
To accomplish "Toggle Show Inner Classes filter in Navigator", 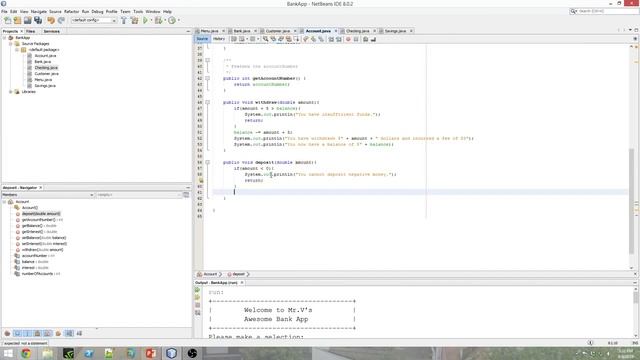I will click(x=48, y=333).
